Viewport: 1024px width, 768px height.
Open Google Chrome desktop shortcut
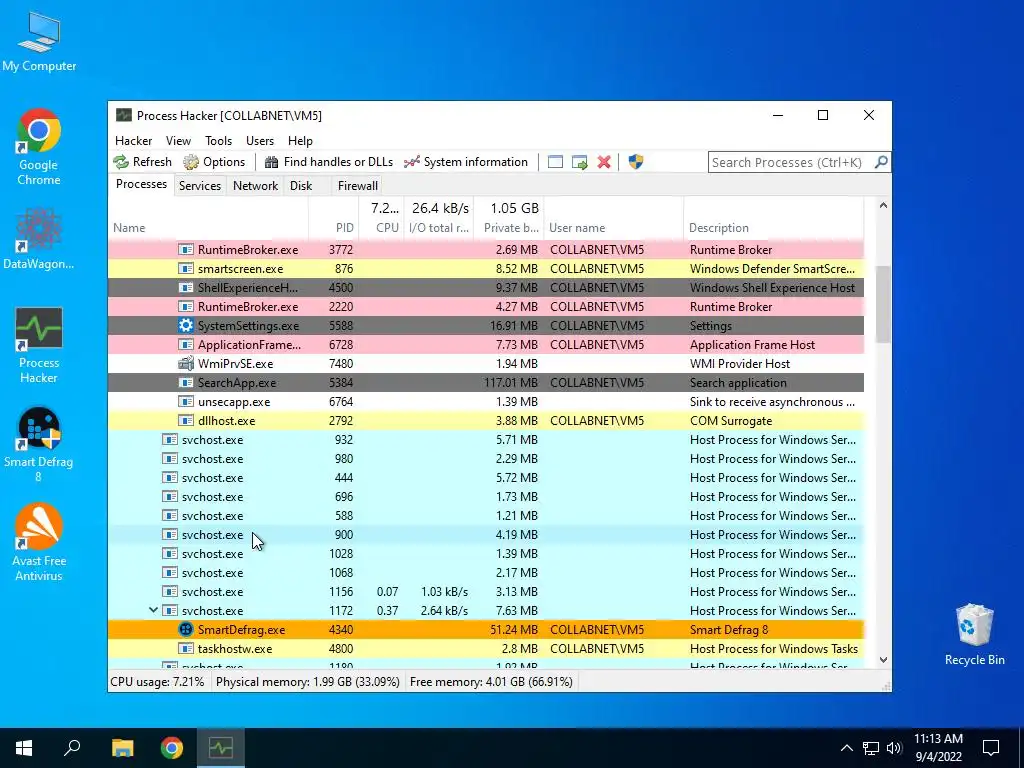[39, 148]
